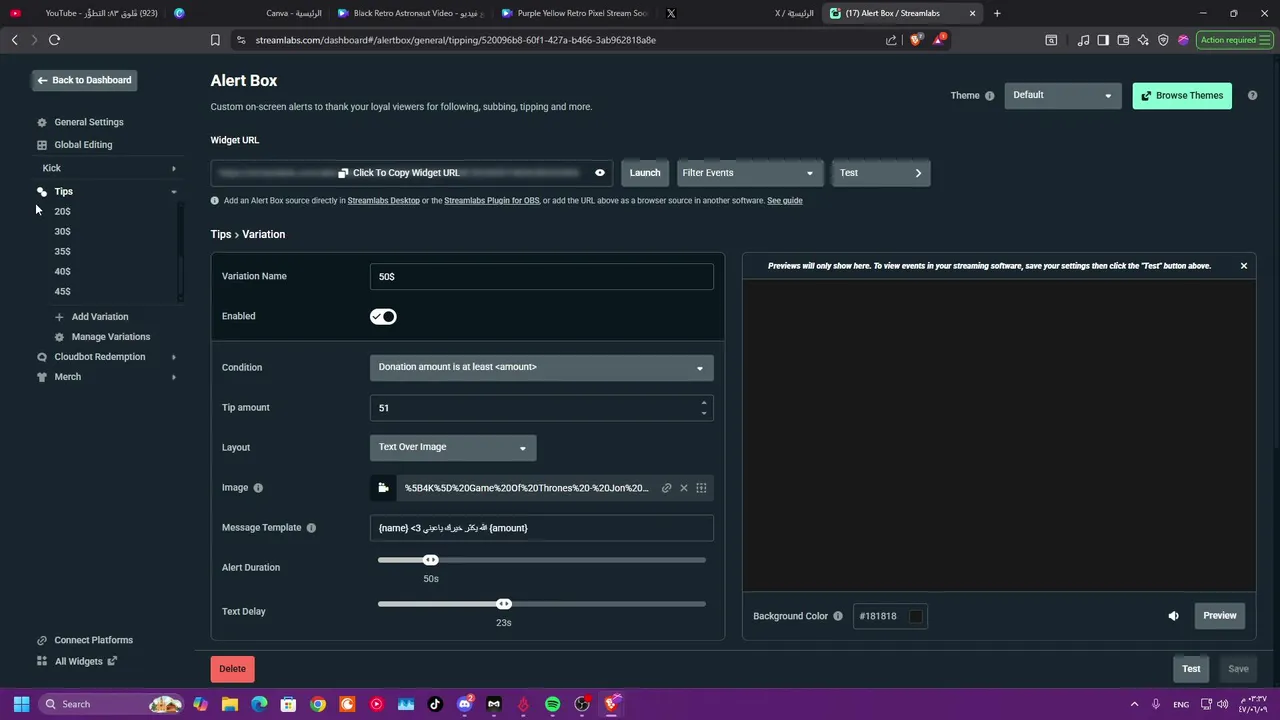The image size is (1280, 720).
Task: Toggle the browser sidebar panel icon
Action: click(1103, 40)
